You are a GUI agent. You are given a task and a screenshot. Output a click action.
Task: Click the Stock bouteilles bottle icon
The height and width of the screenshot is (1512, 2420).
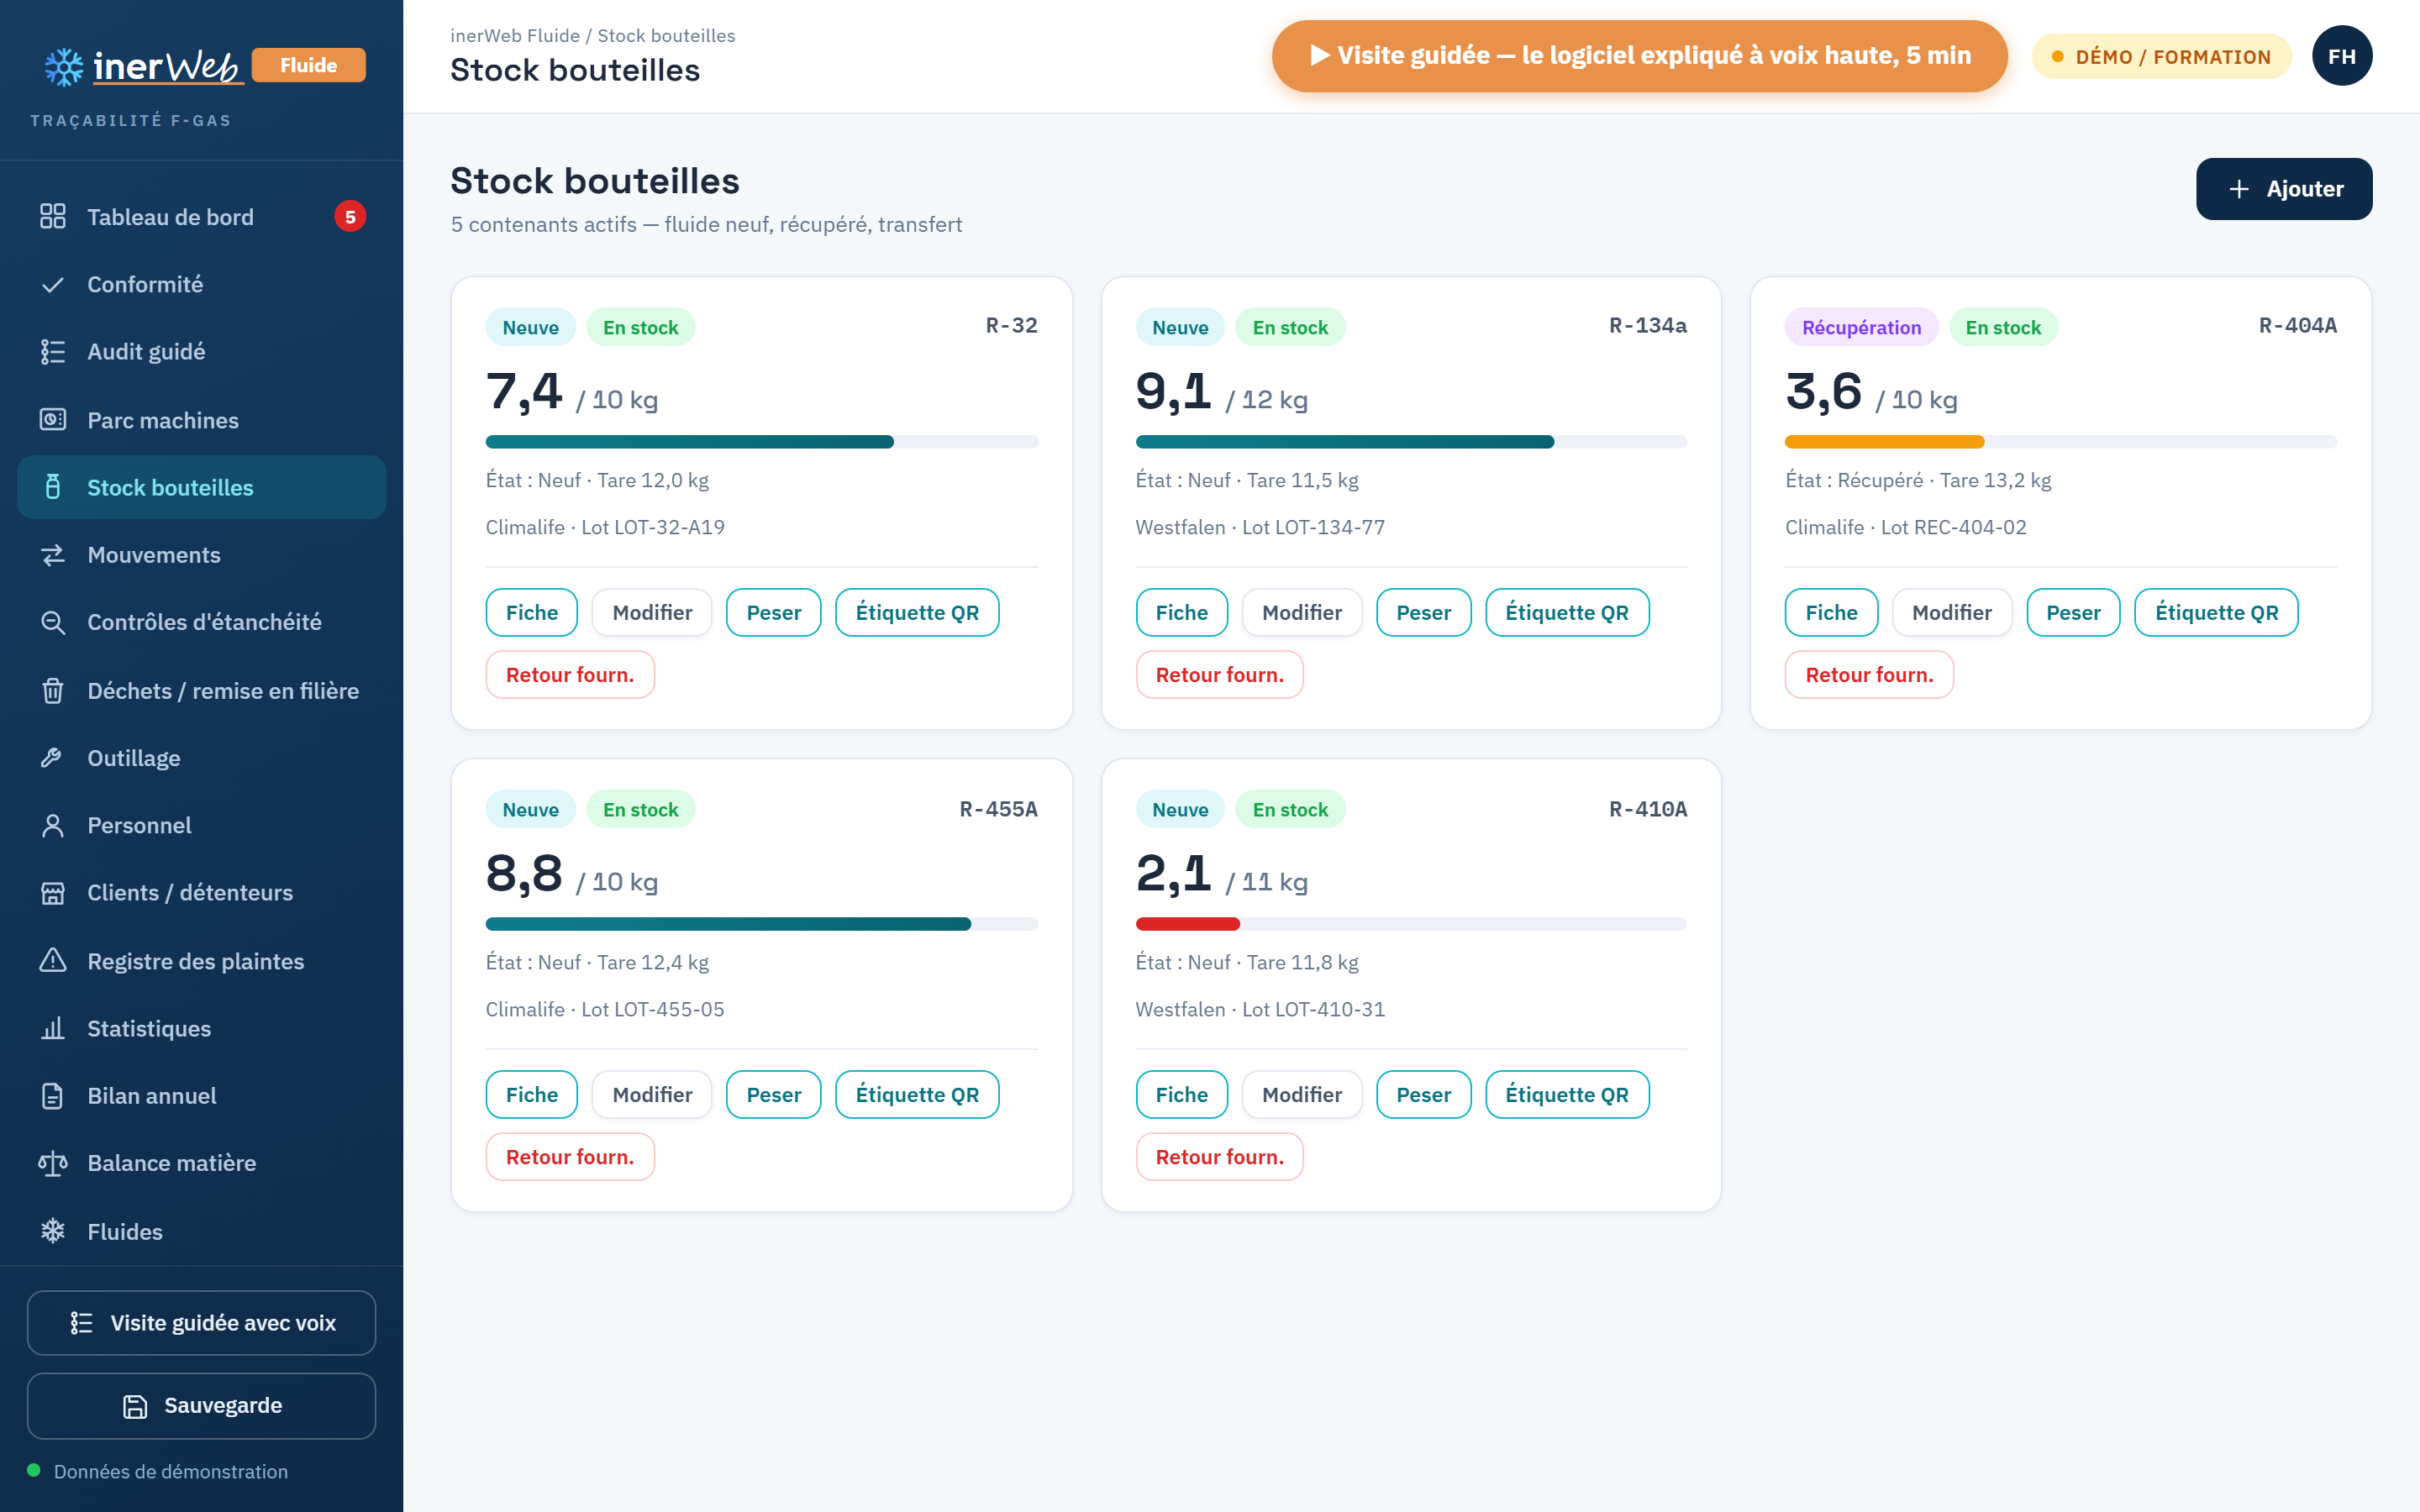tap(53, 487)
